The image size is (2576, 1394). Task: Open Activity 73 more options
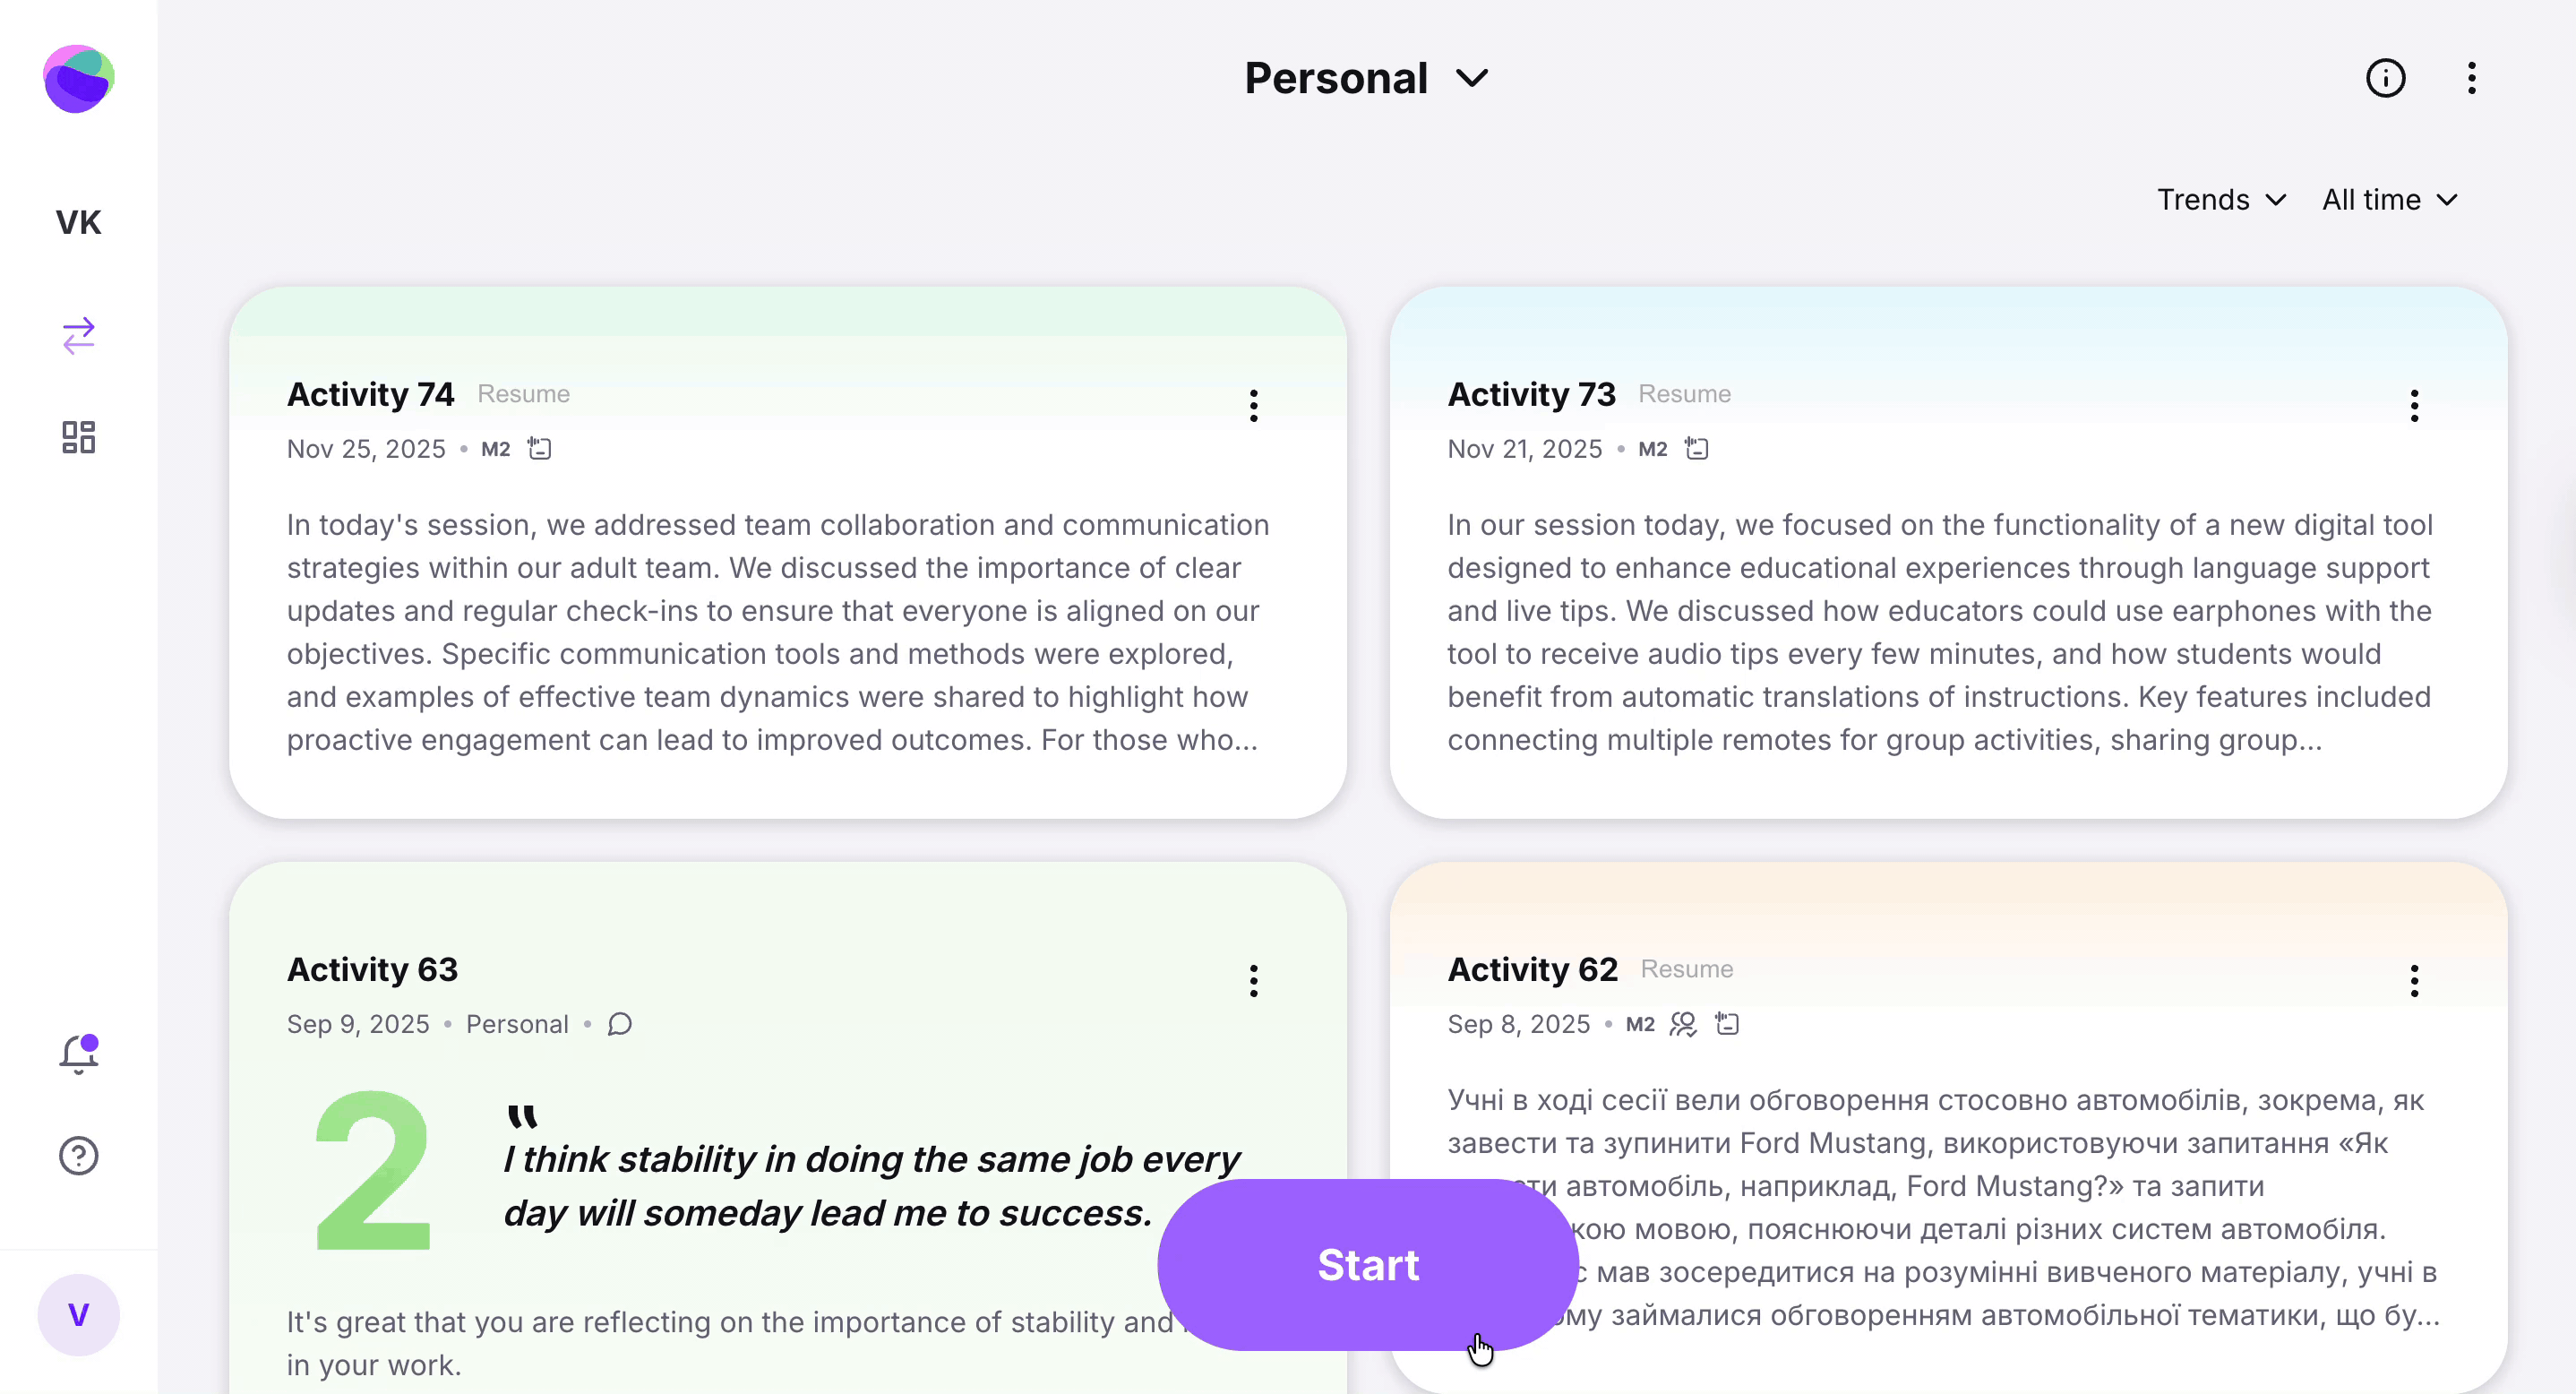pos(2414,406)
